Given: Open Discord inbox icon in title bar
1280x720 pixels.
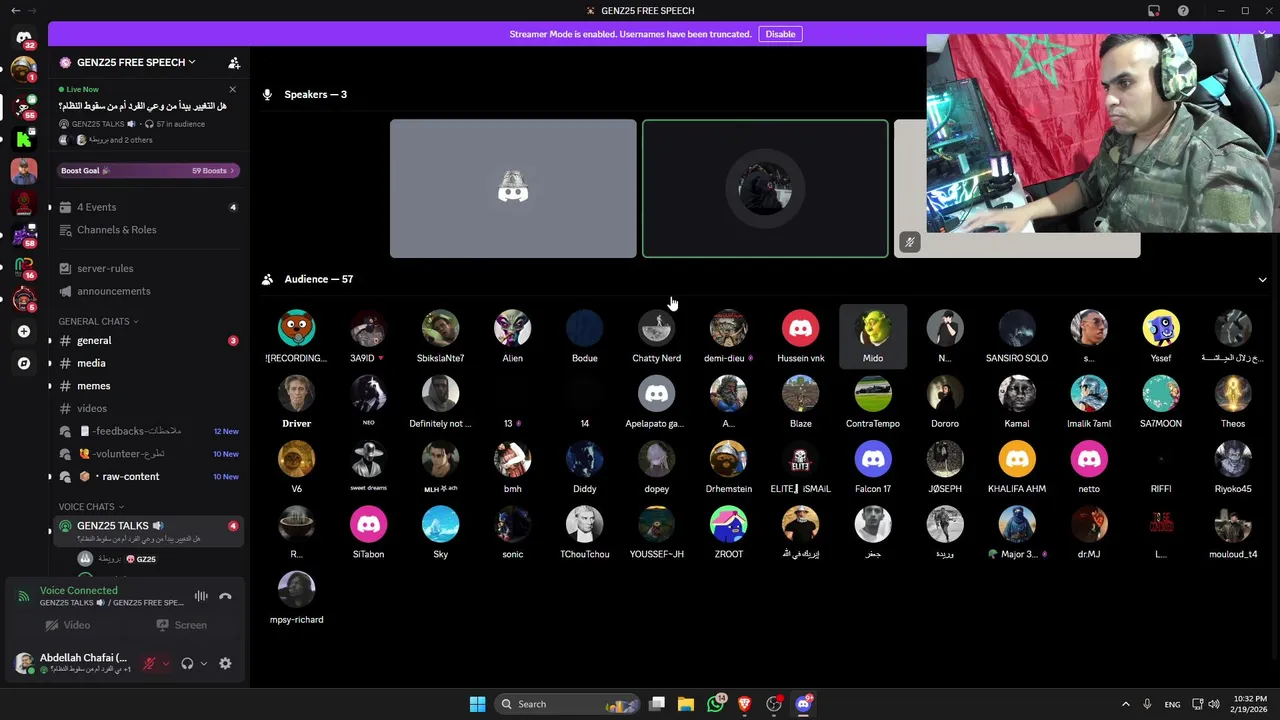Looking at the screenshot, I should (1154, 11).
